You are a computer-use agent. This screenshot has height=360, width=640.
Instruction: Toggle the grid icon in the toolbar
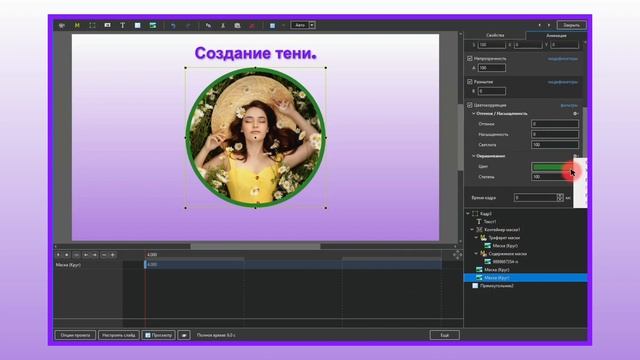click(272, 25)
